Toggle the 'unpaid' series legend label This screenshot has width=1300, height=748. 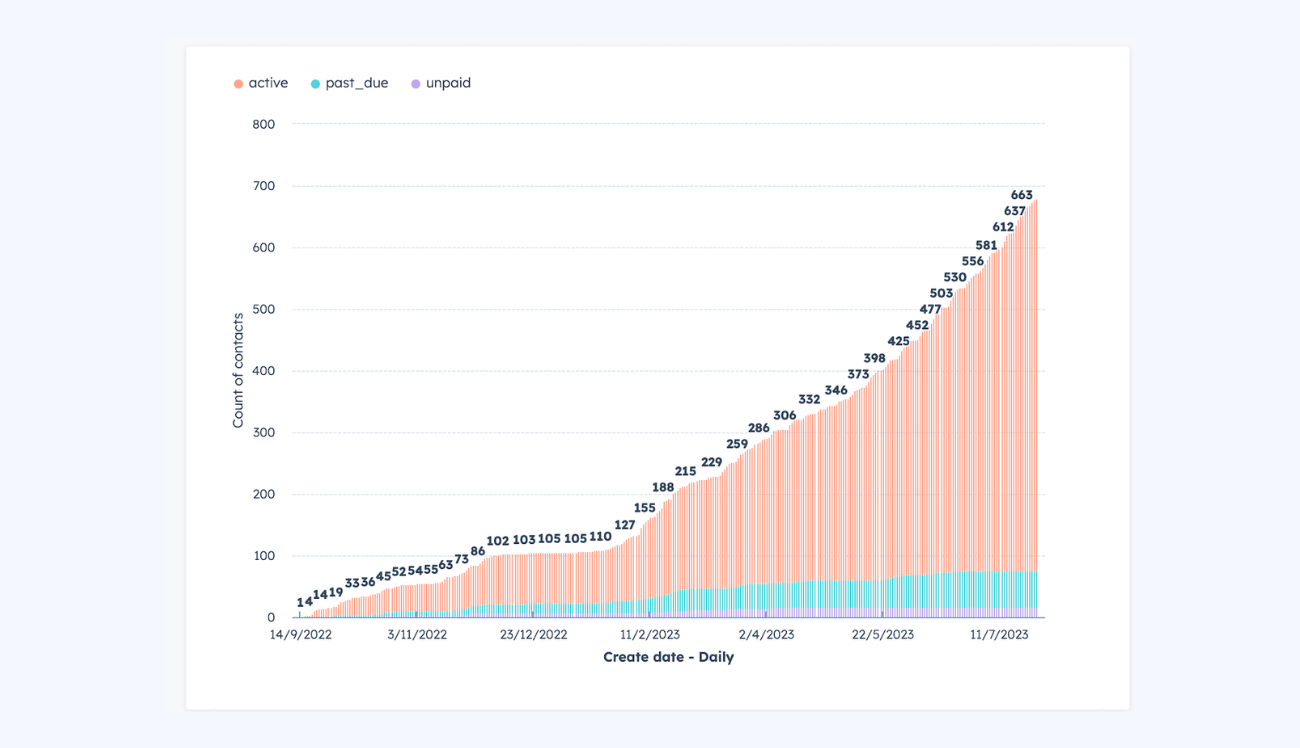pos(448,83)
